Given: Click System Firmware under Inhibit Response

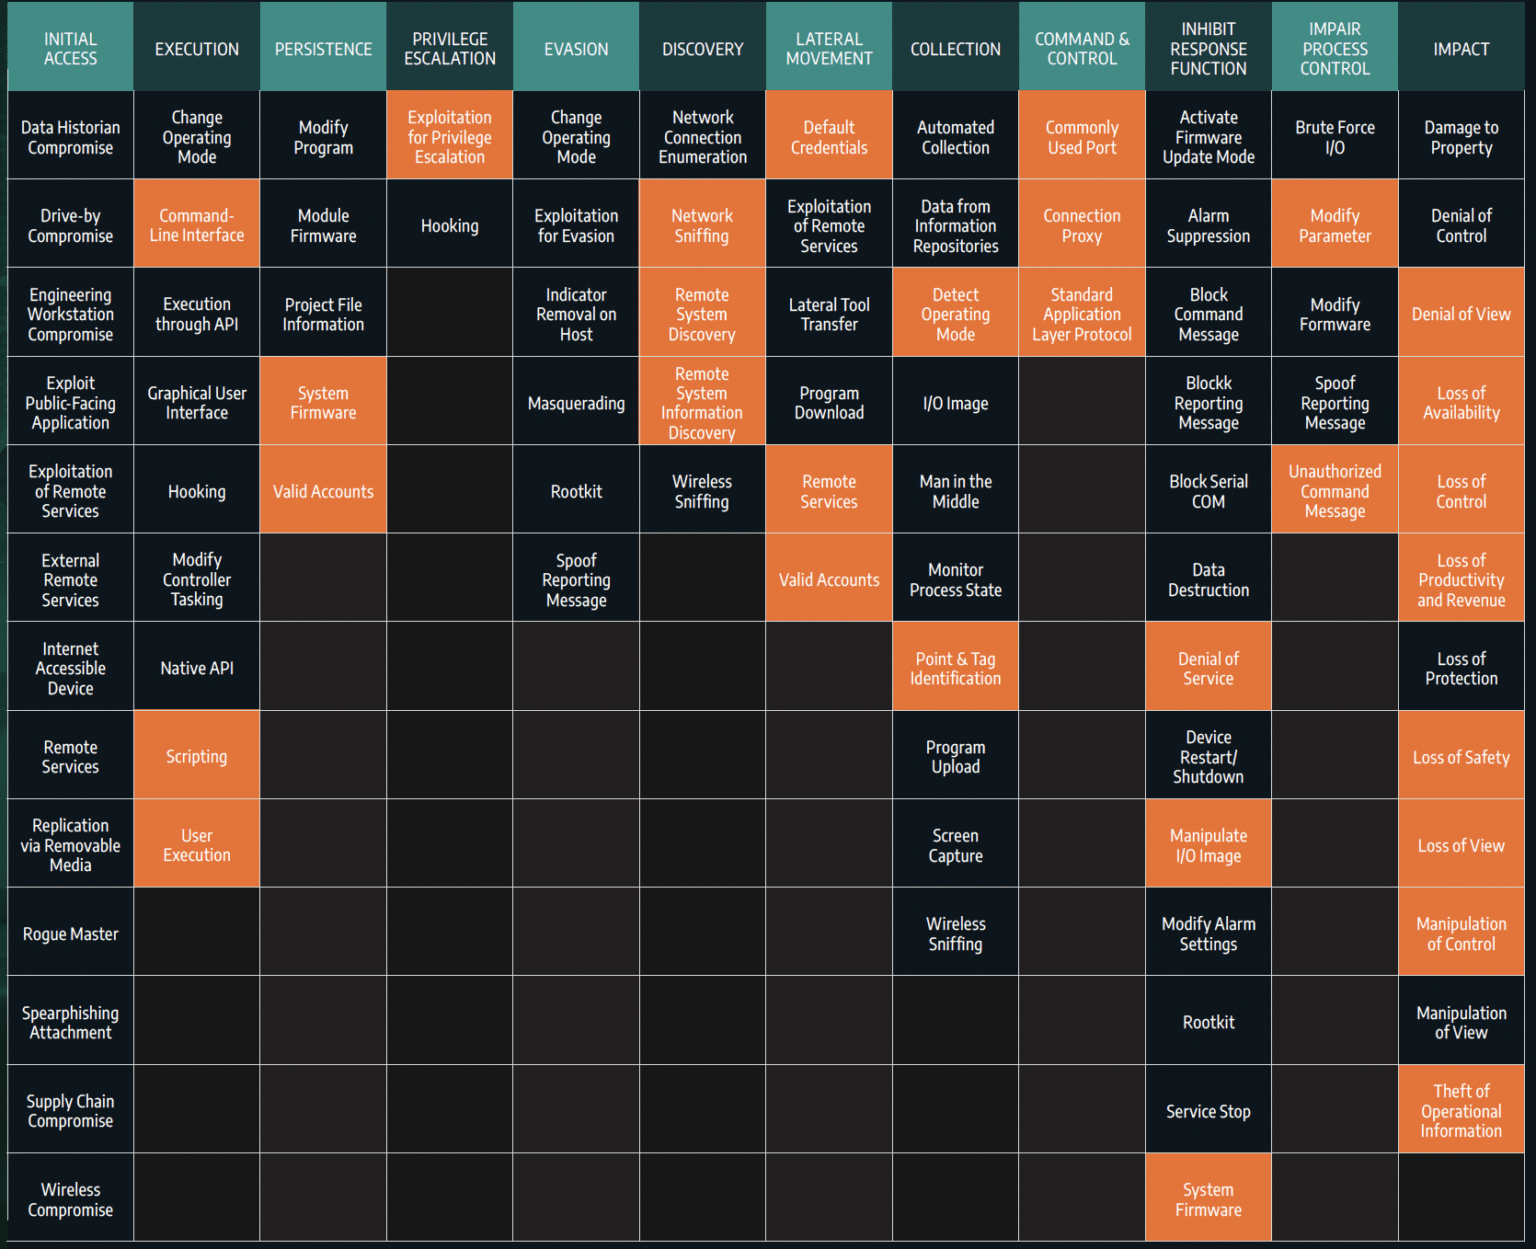Looking at the screenshot, I should coord(1208,1198).
